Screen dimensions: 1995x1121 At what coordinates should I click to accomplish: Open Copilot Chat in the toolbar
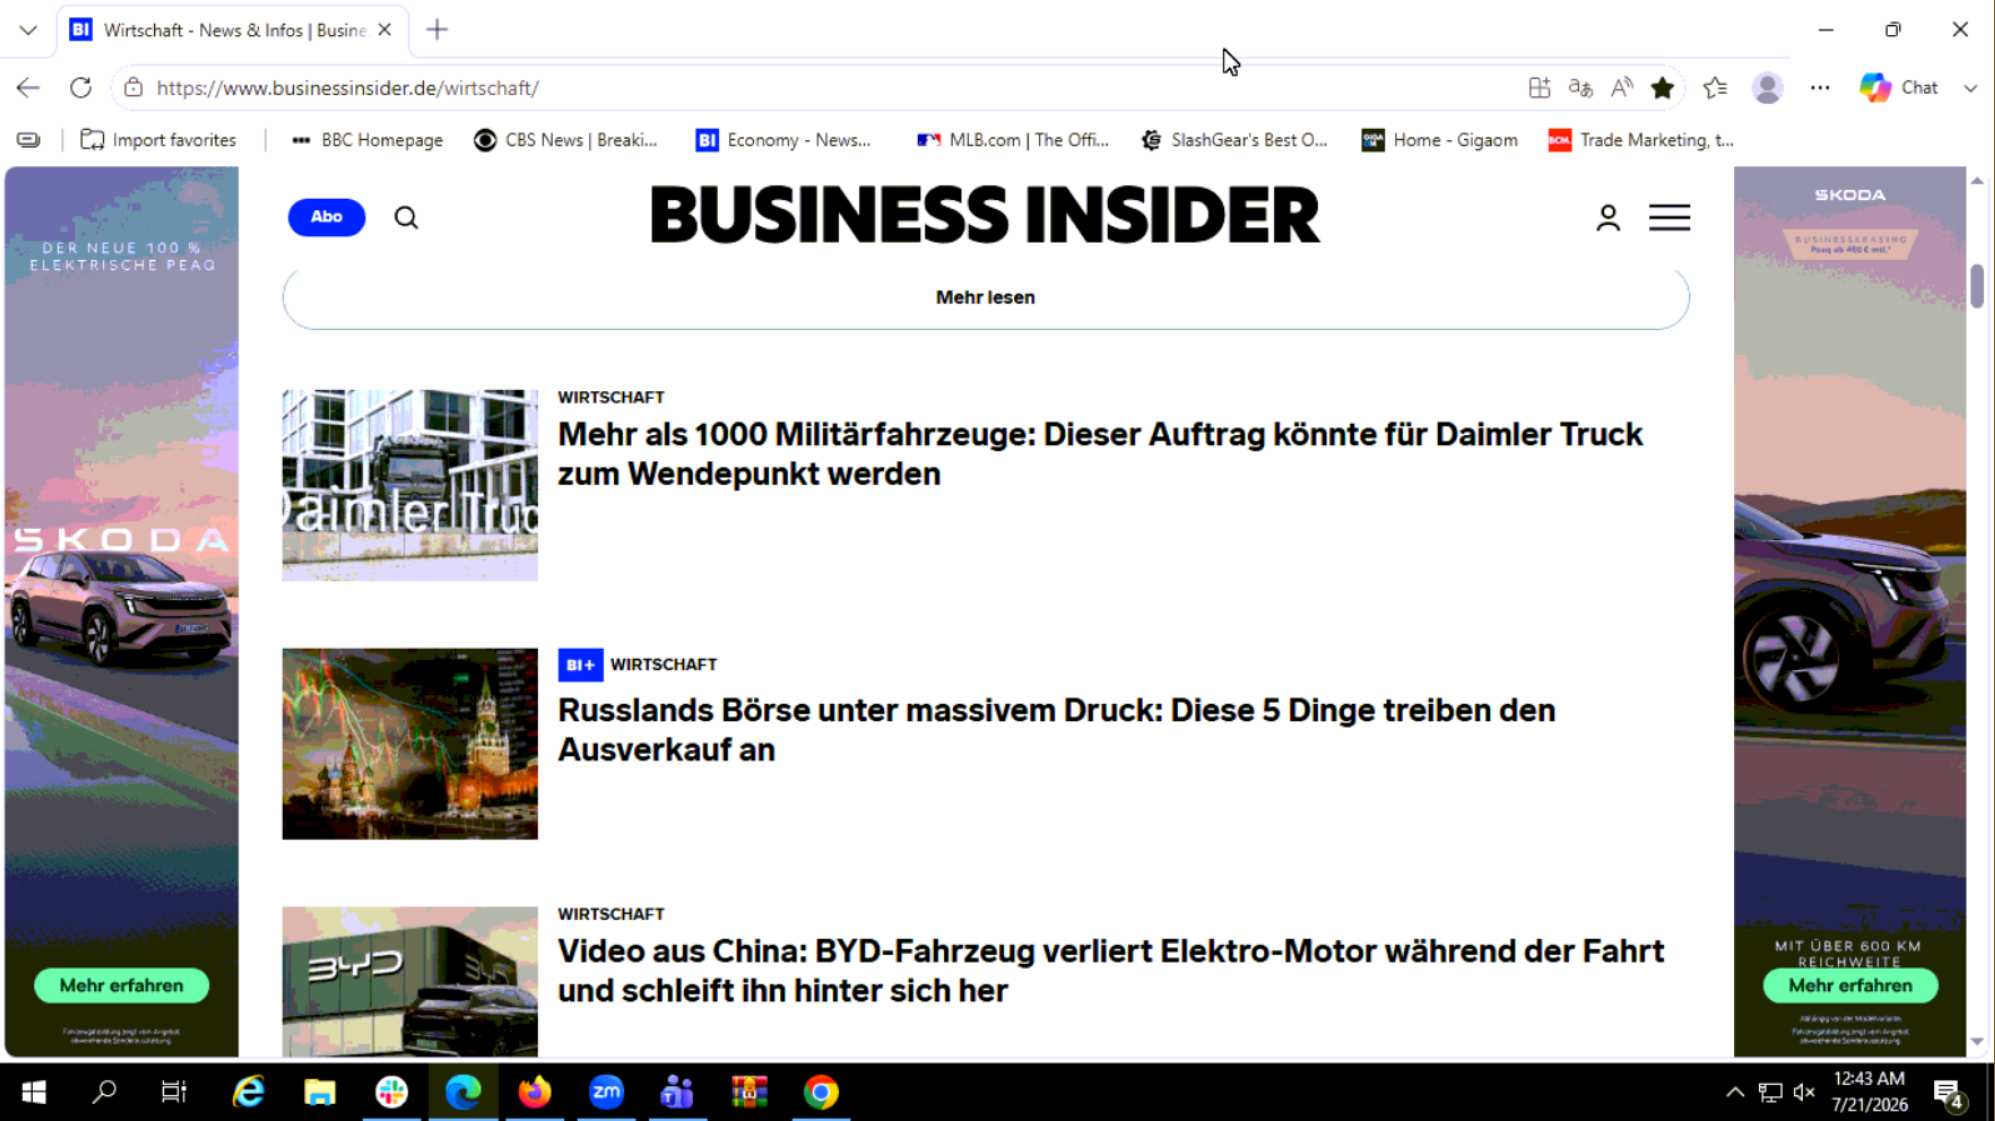point(1899,88)
